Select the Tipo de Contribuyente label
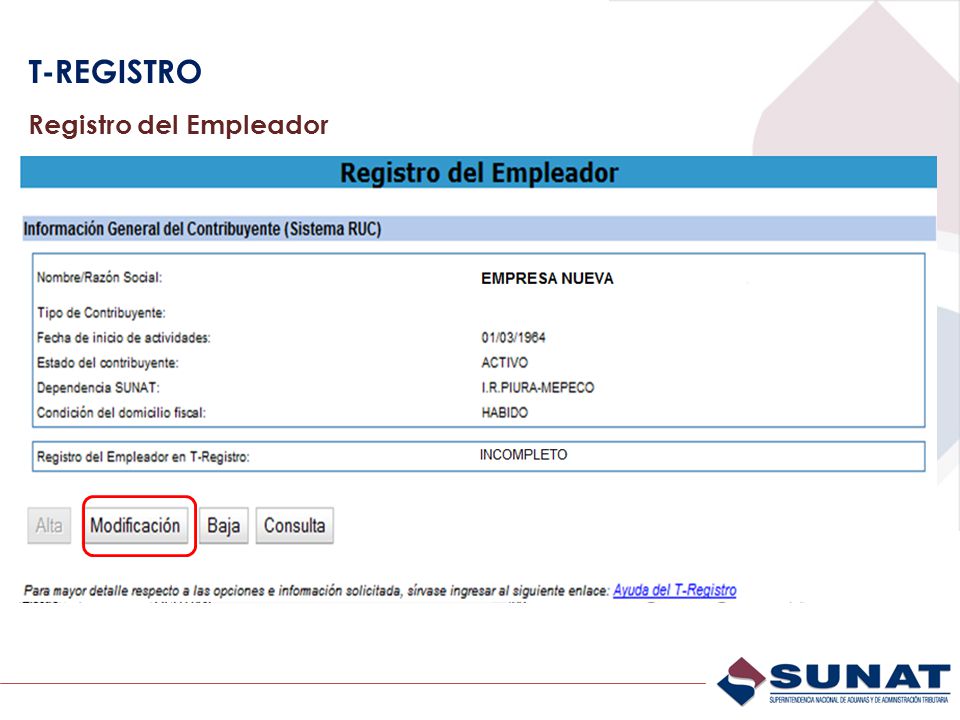 [x=101, y=313]
